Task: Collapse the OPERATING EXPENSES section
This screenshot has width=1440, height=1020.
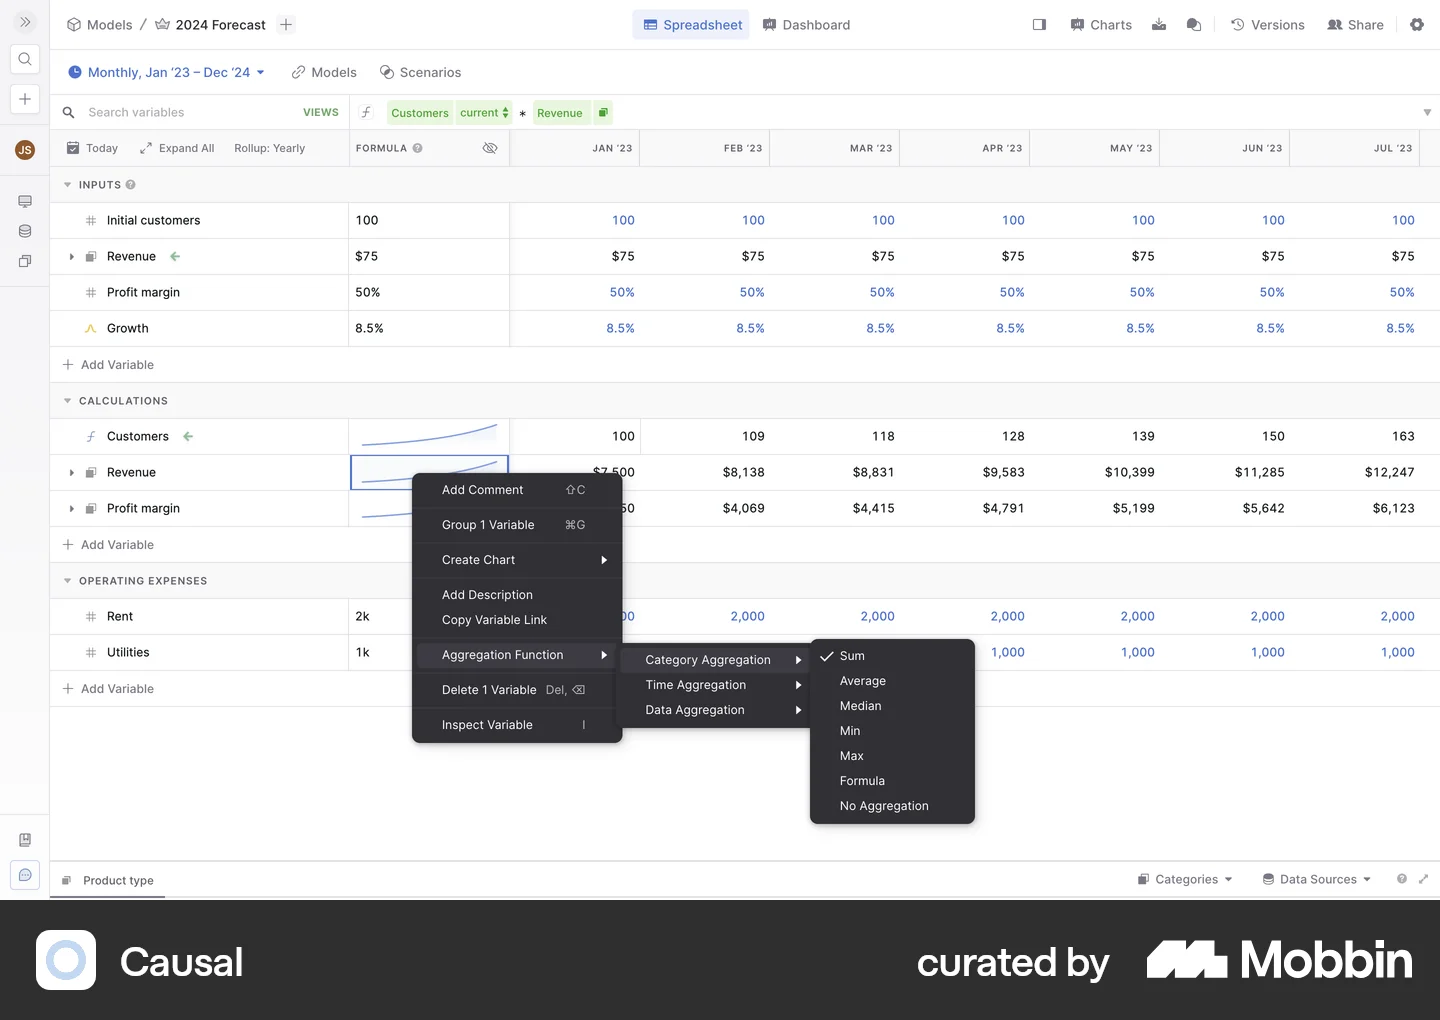Action: [x=67, y=581]
